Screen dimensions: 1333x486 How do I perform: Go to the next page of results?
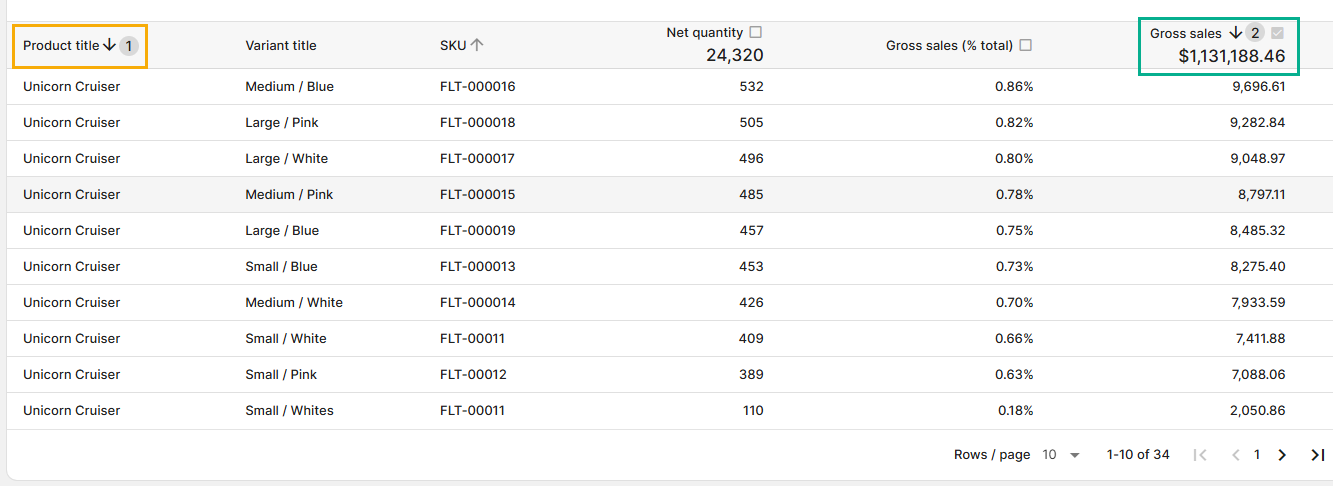pyautogui.click(x=1282, y=455)
